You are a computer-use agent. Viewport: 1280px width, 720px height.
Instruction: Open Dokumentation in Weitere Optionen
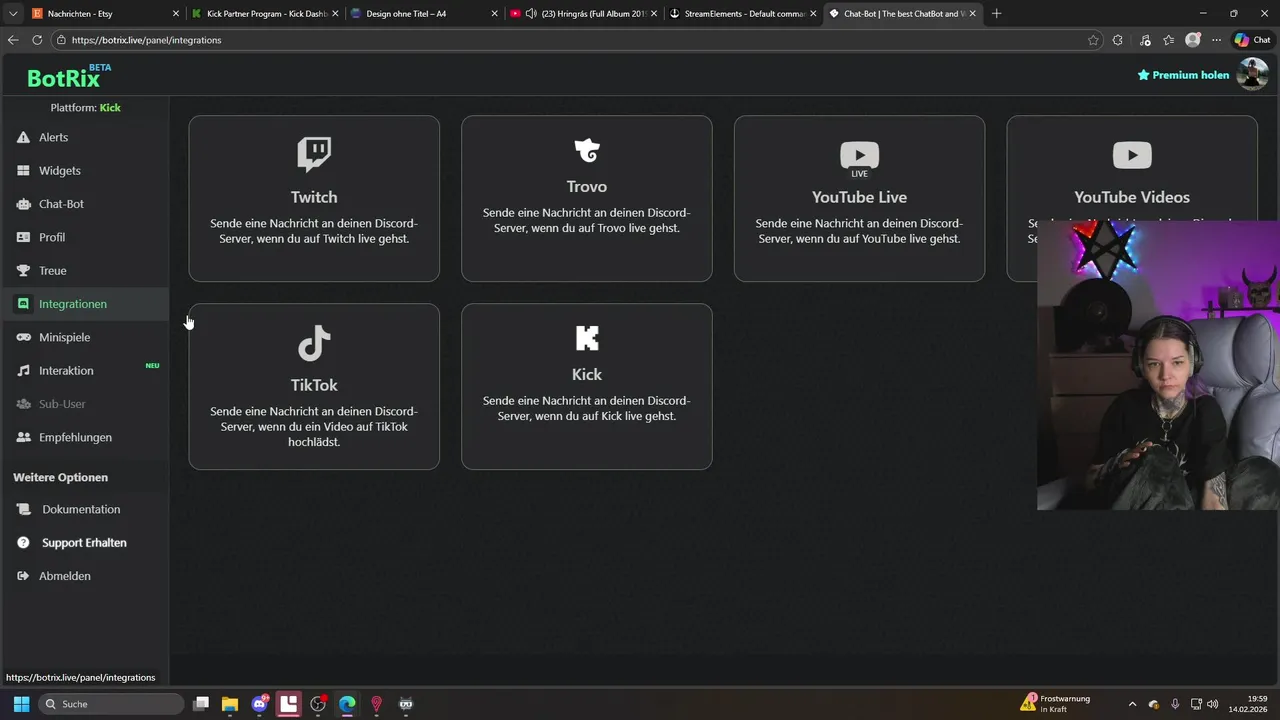click(84, 509)
